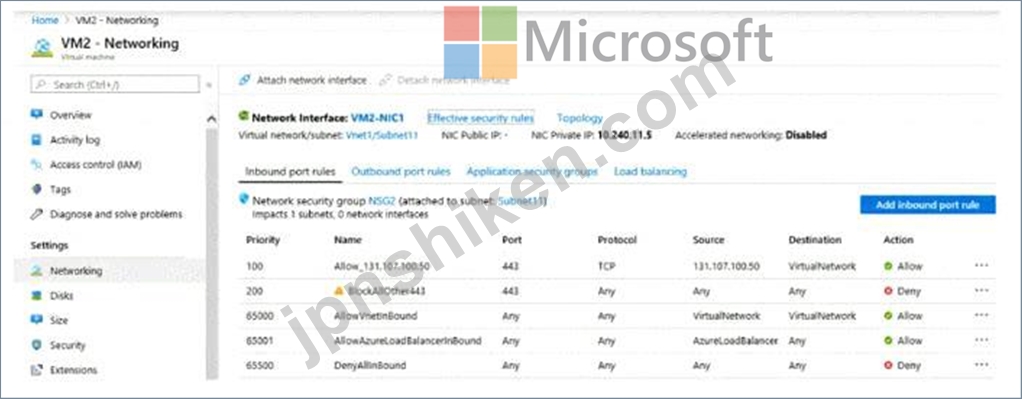Open the Activity log menu item
The image size is (1022, 399).
[75, 140]
